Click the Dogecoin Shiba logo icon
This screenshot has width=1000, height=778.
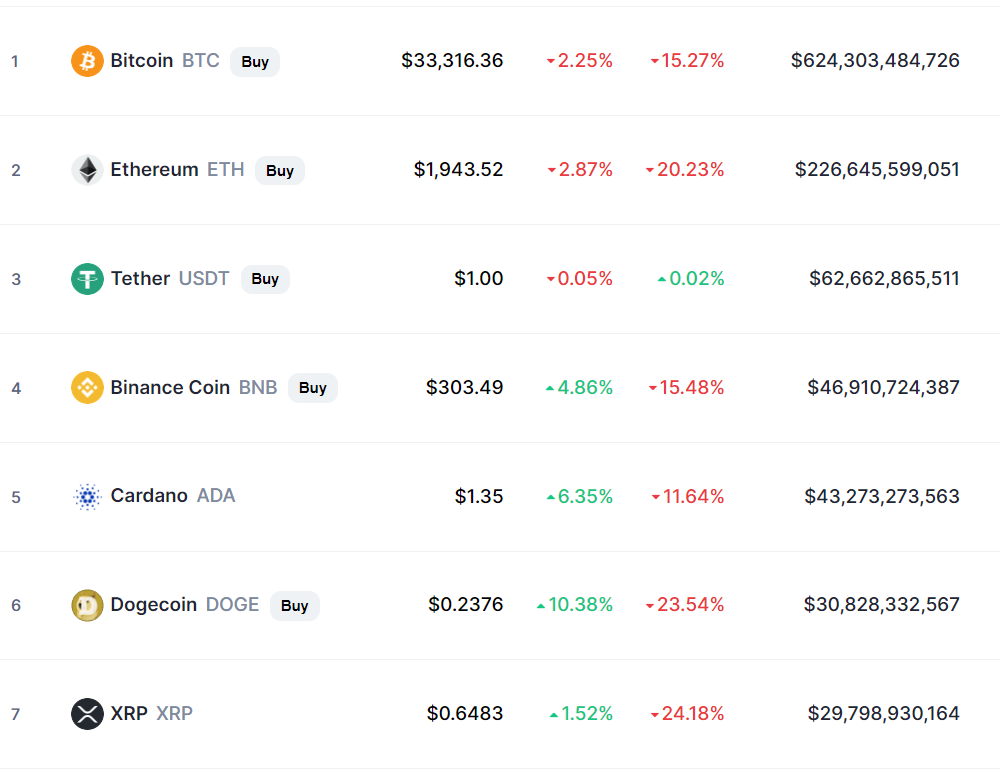coord(87,605)
